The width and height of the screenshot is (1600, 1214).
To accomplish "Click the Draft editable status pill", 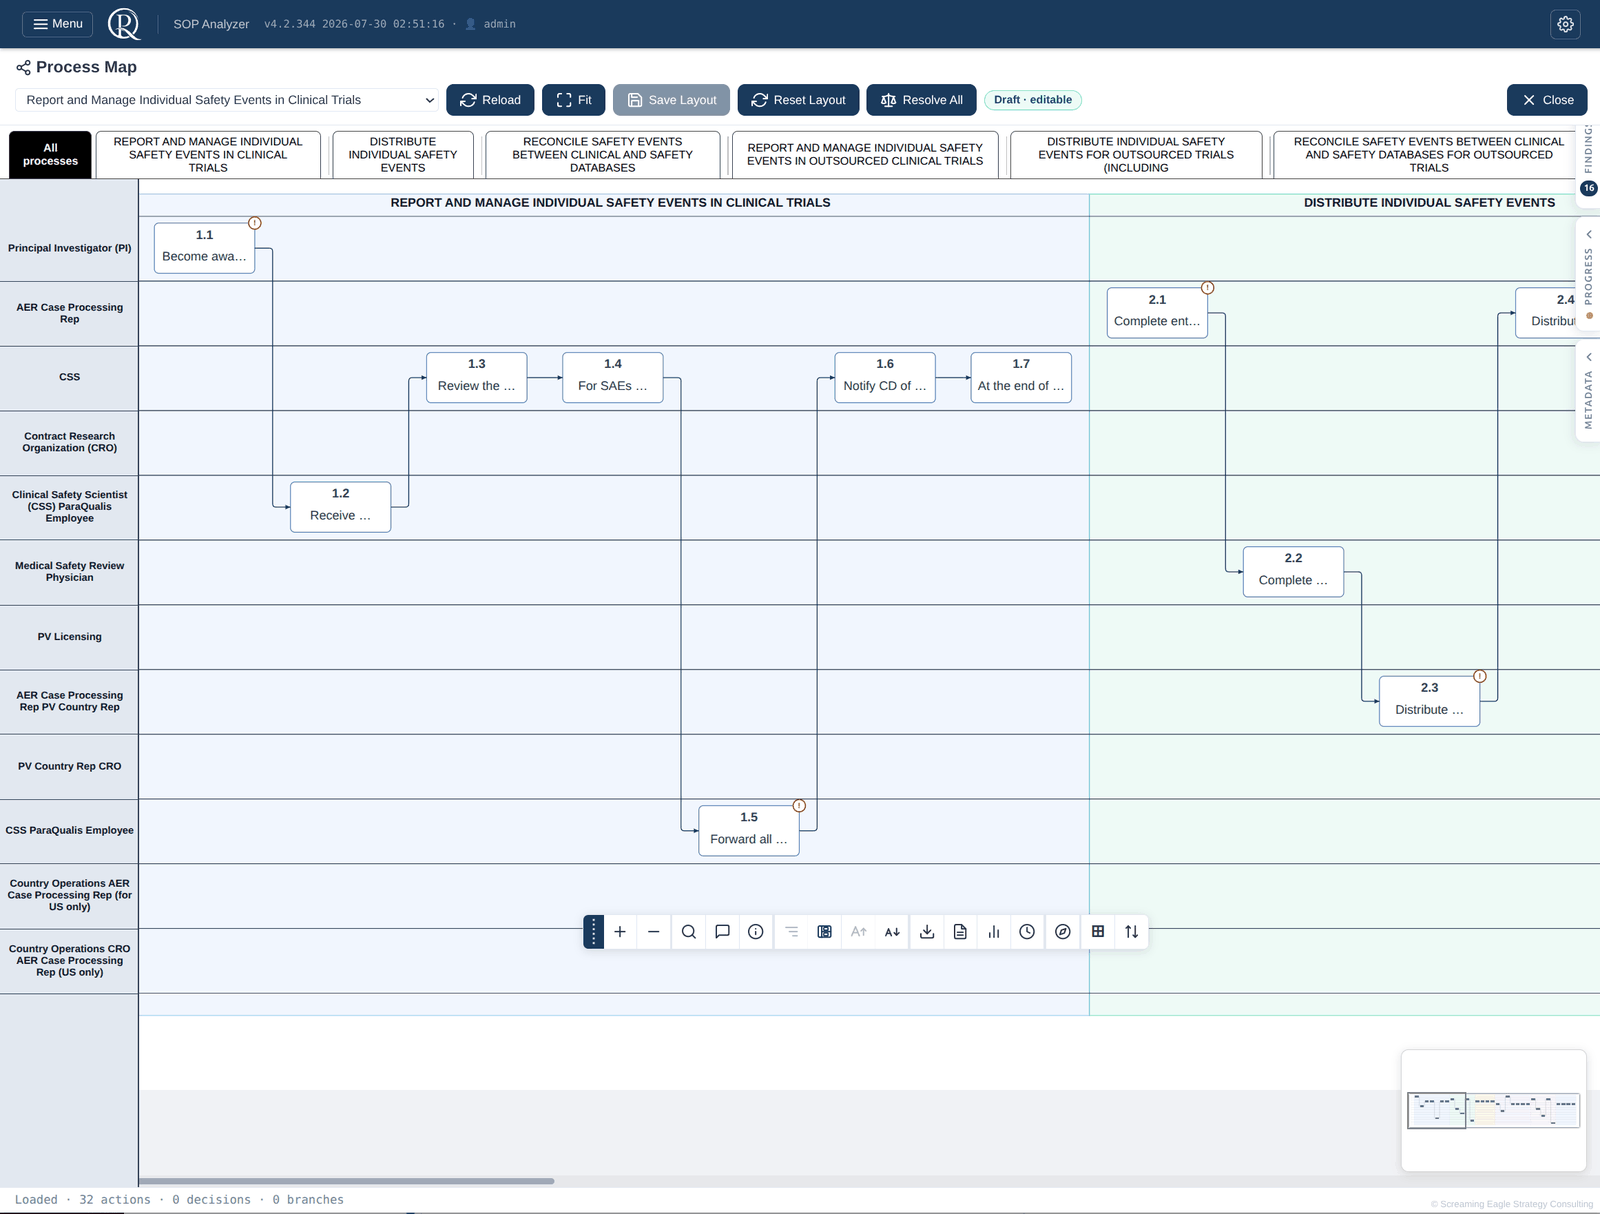I will click(x=1033, y=100).
